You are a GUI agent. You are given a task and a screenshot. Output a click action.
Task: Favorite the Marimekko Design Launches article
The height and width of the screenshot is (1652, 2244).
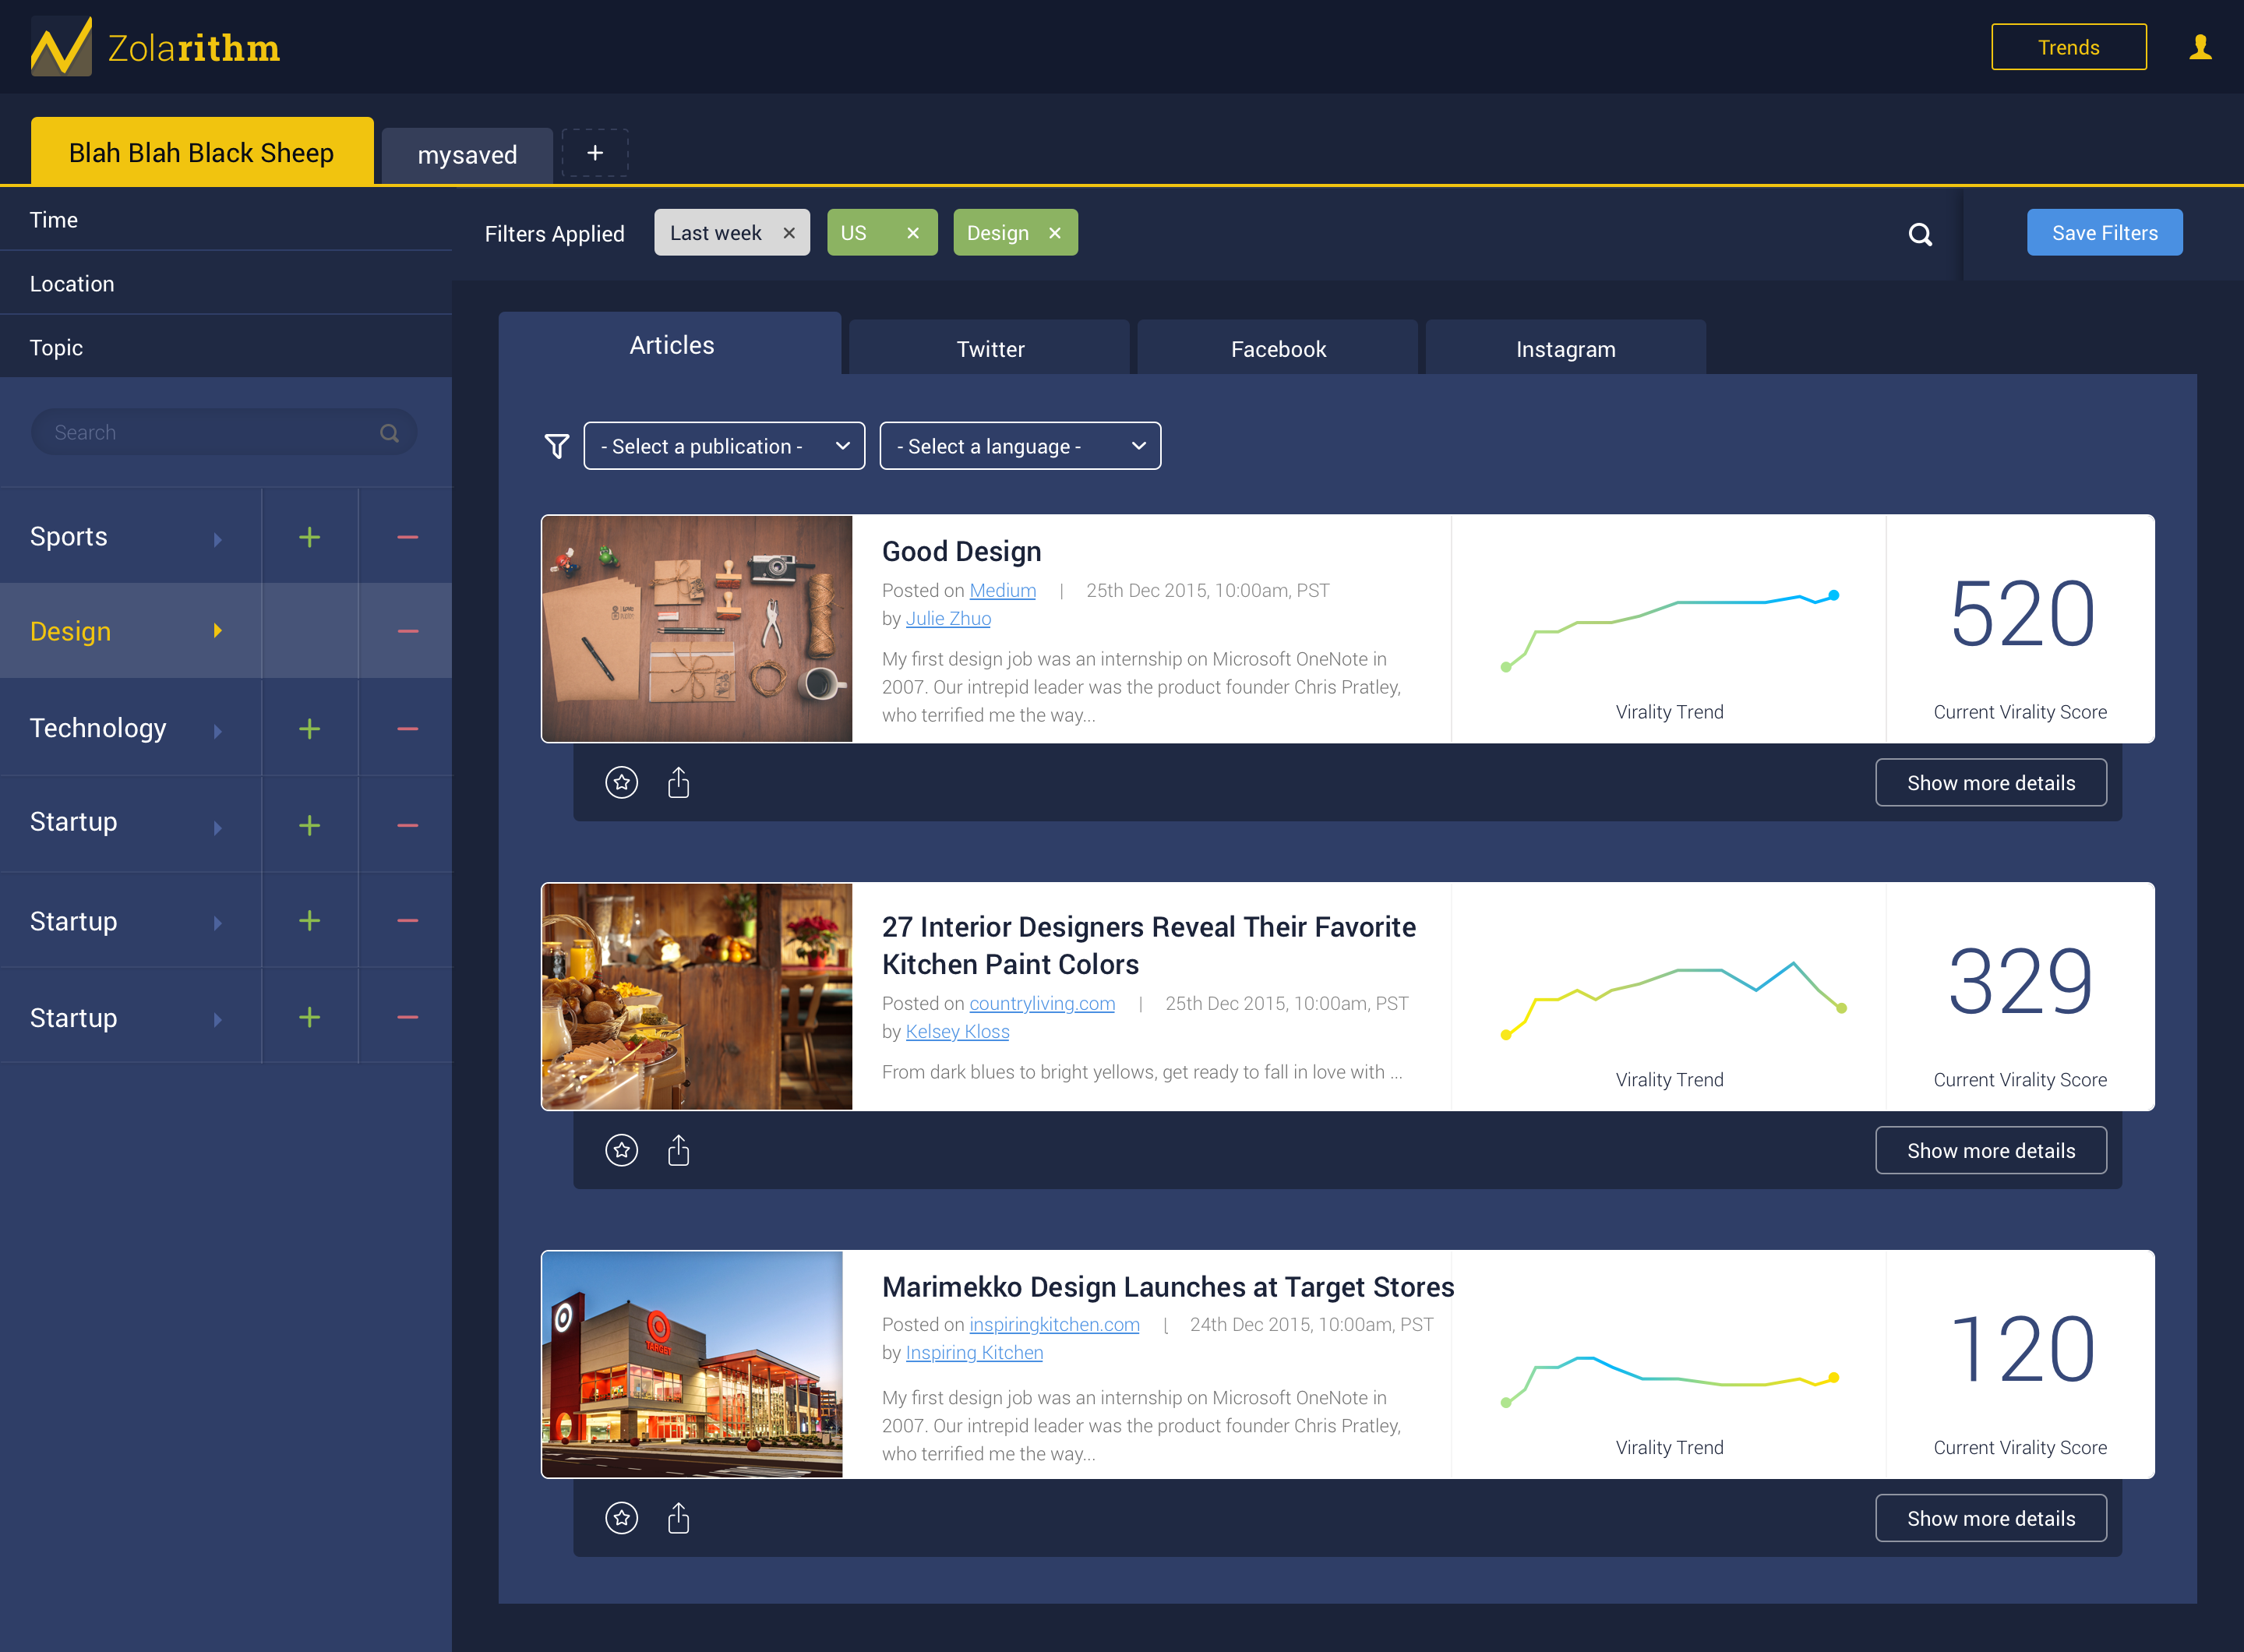coord(621,1518)
